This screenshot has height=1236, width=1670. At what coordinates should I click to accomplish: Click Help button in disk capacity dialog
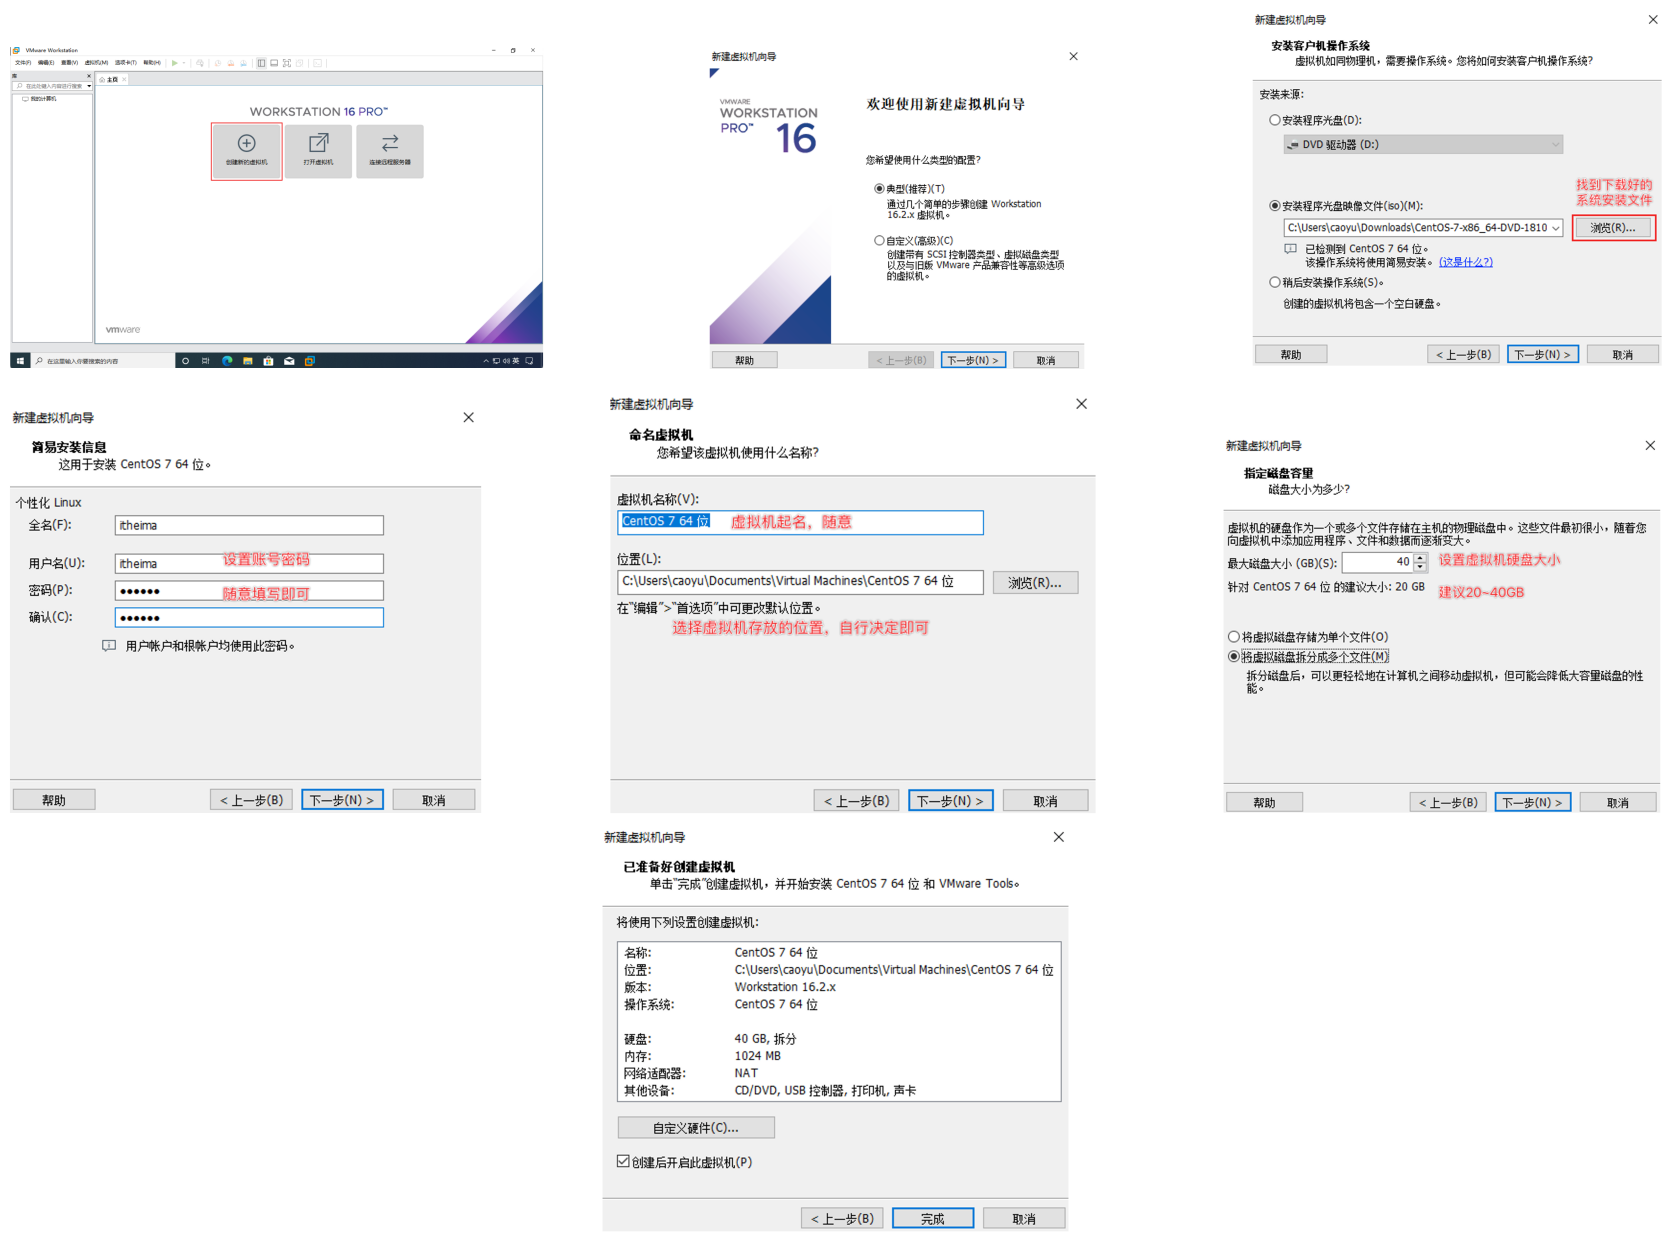(1264, 802)
